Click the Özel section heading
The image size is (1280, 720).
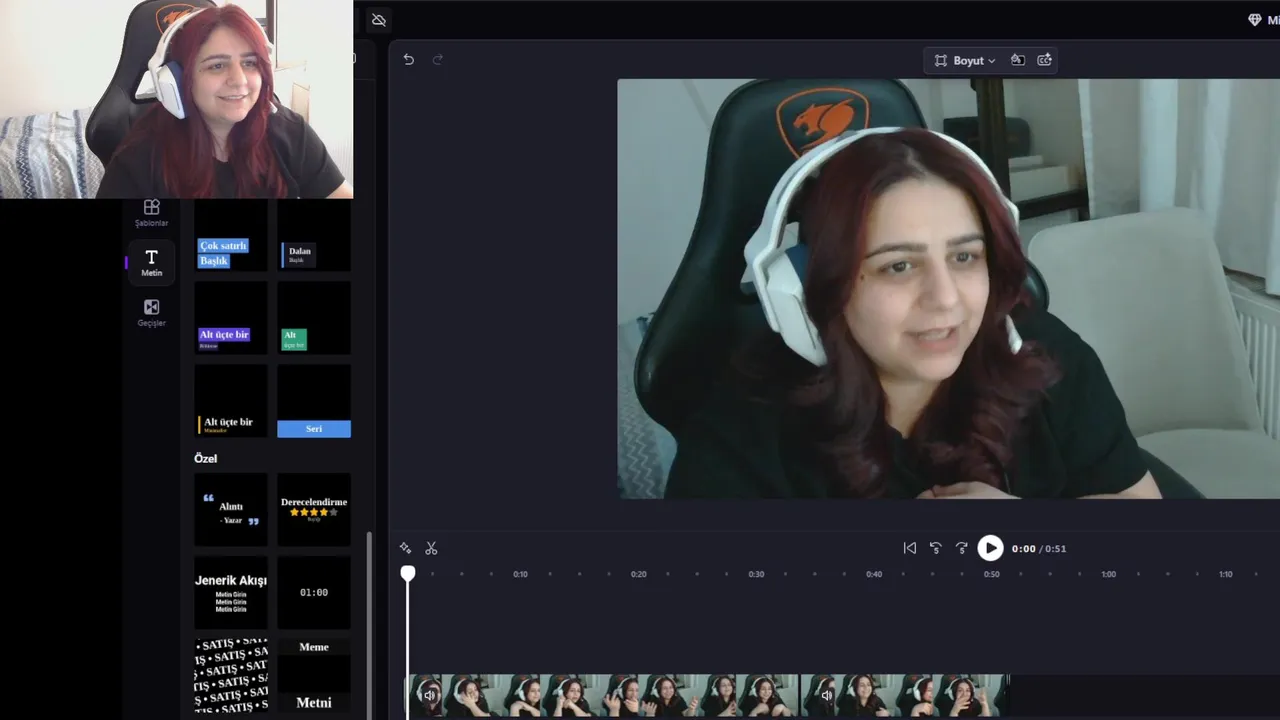(205, 458)
